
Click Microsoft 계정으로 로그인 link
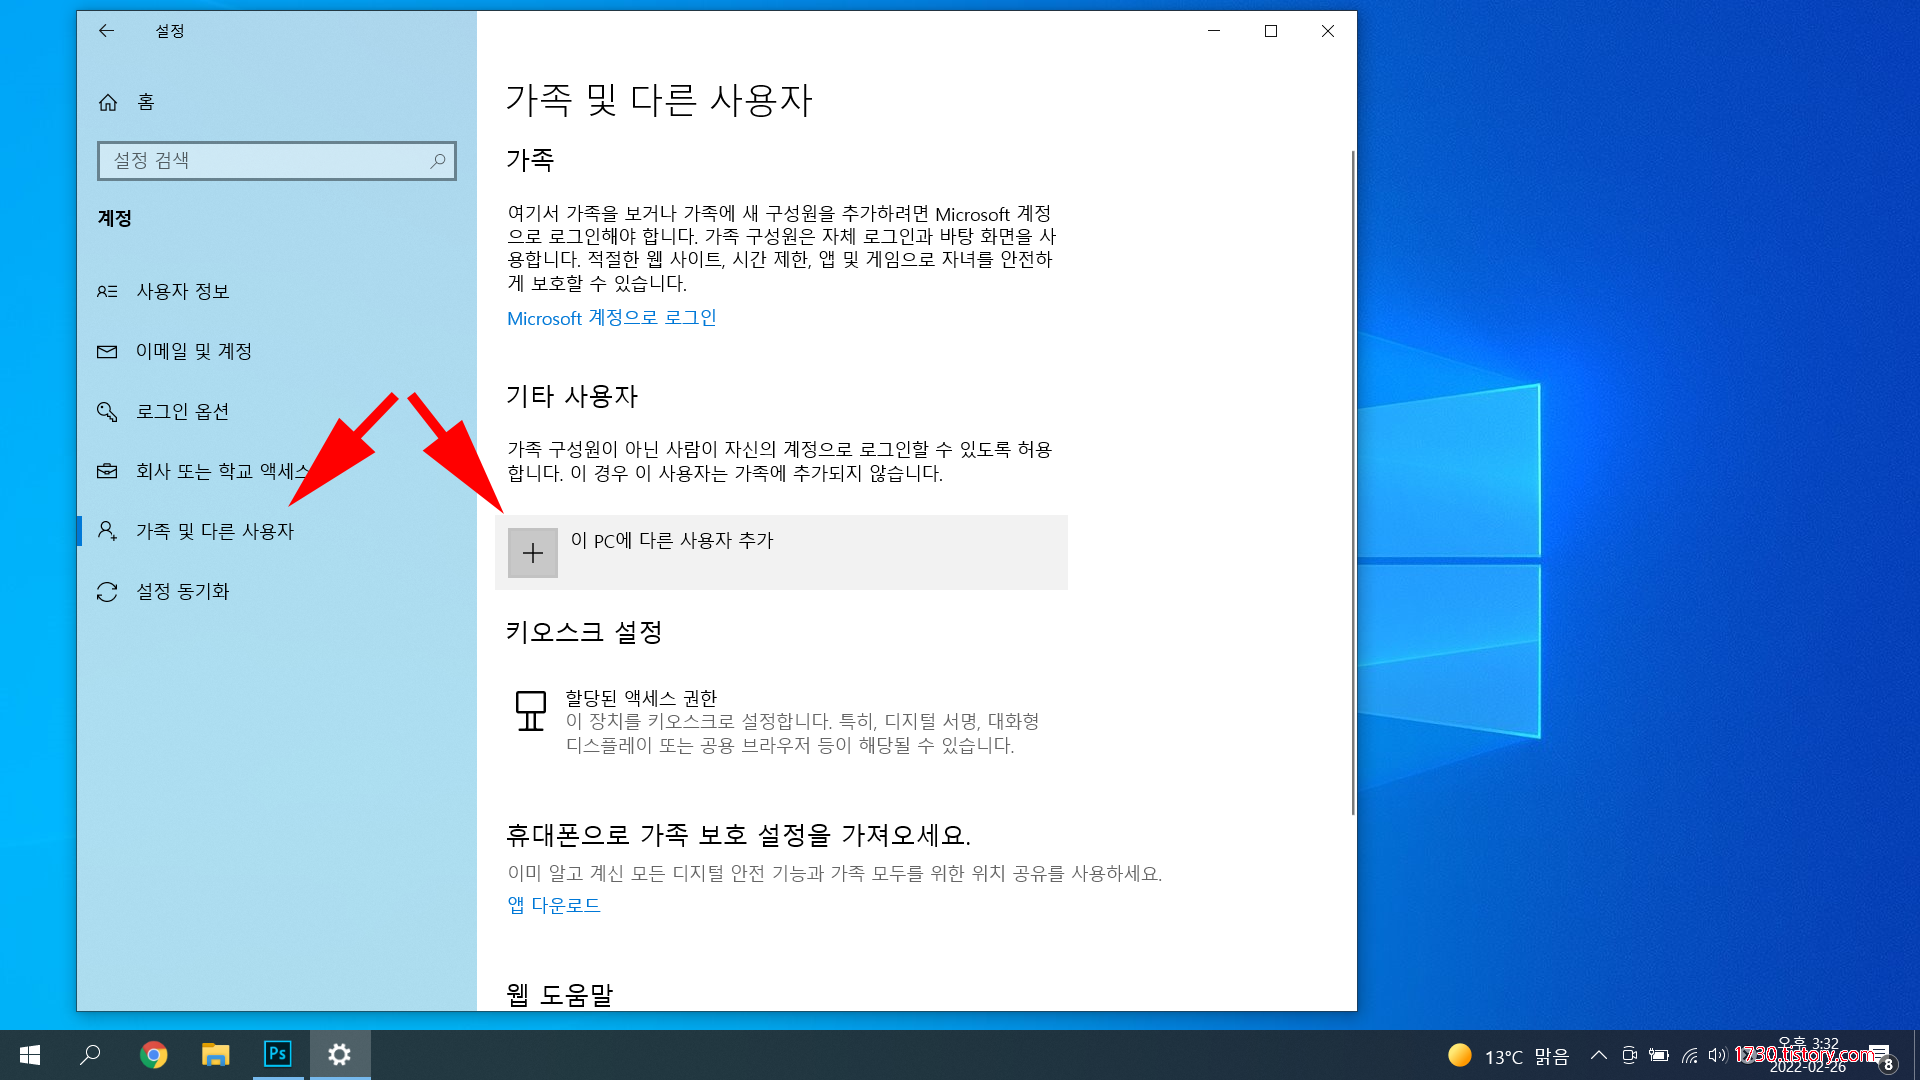[x=611, y=318]
